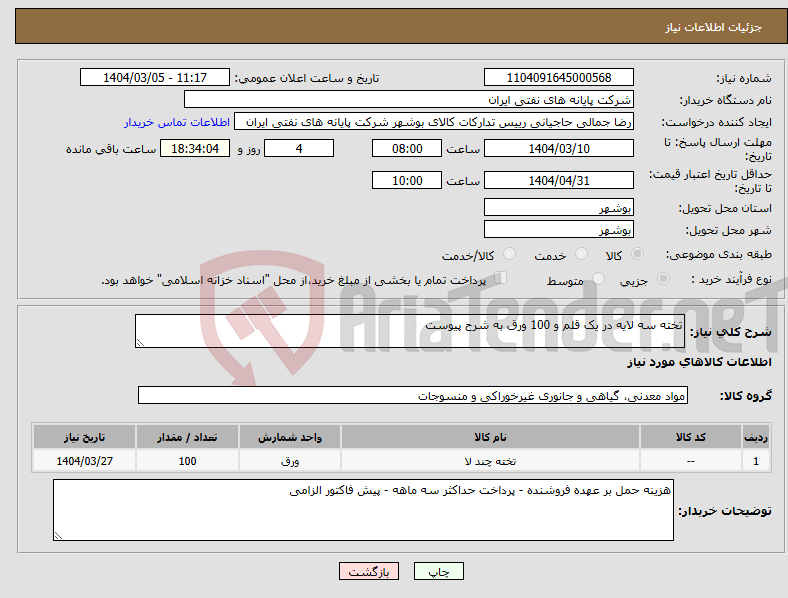Click the نام کالا column header
788x598 pixels.
coord(490,437)
